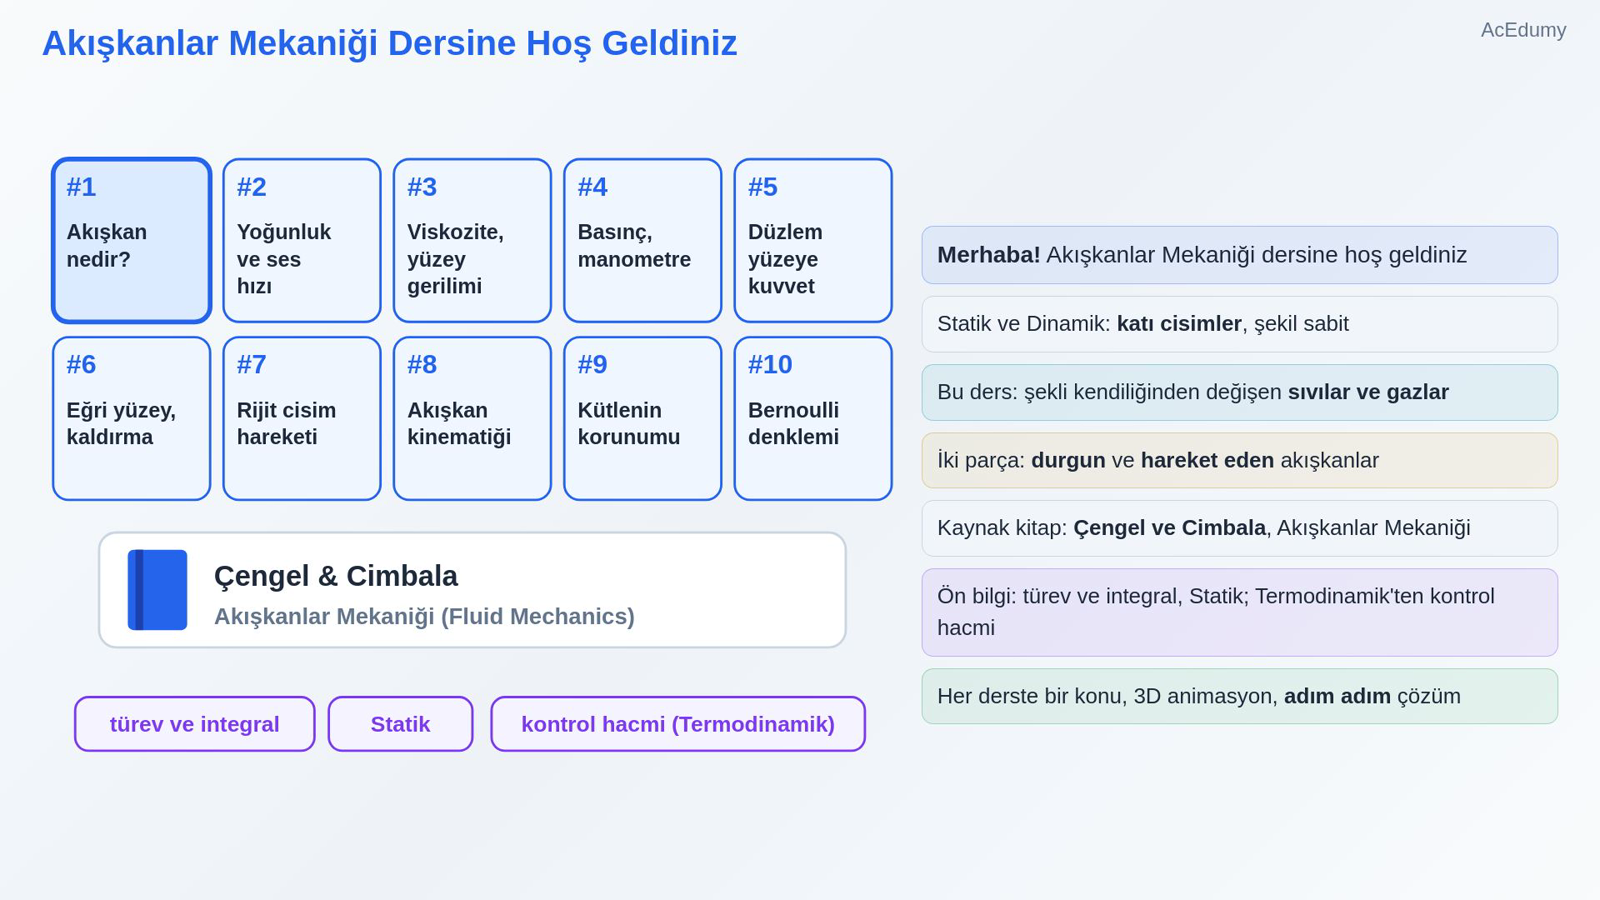1600x900 pixels.
Task: Select the 'Merhaba!' welcome note
Action: pos(1240,255)
